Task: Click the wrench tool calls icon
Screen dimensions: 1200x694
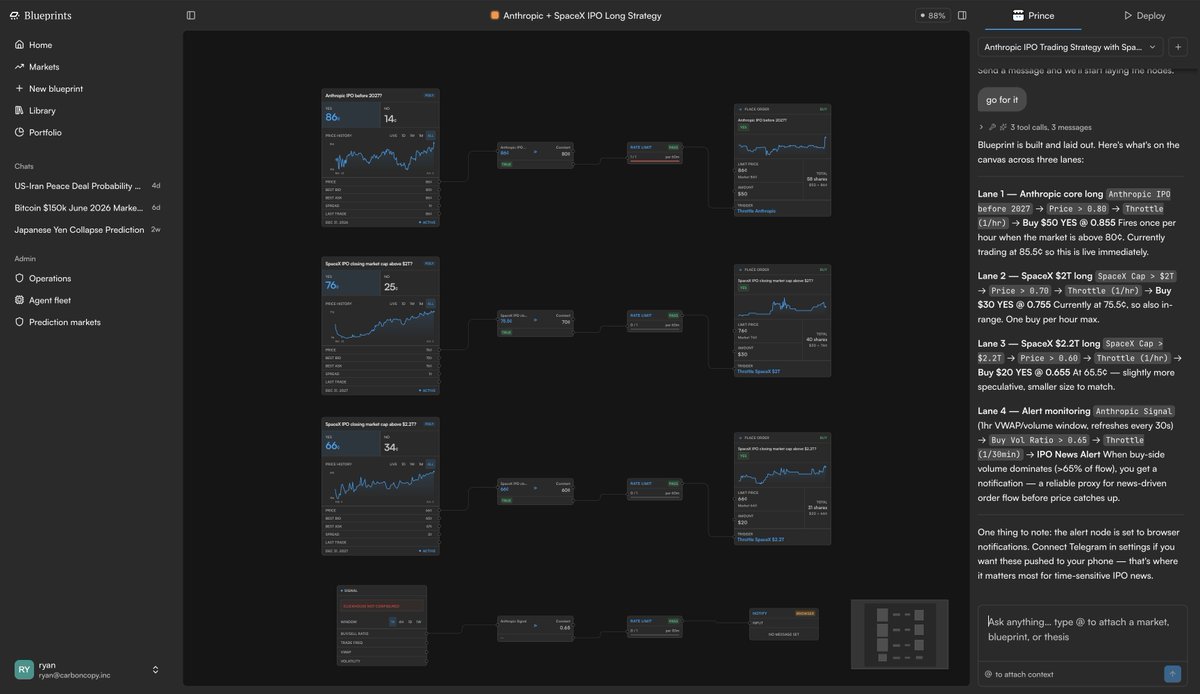Action: click(993, 127)
